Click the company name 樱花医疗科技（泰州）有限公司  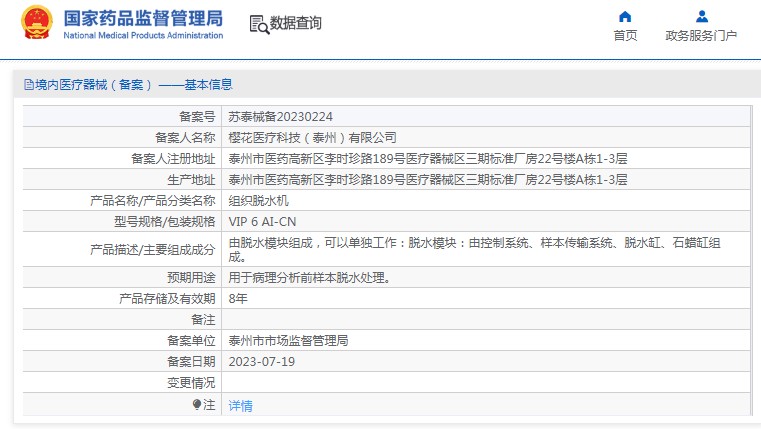pyautogui.click(x=313, y=137)
